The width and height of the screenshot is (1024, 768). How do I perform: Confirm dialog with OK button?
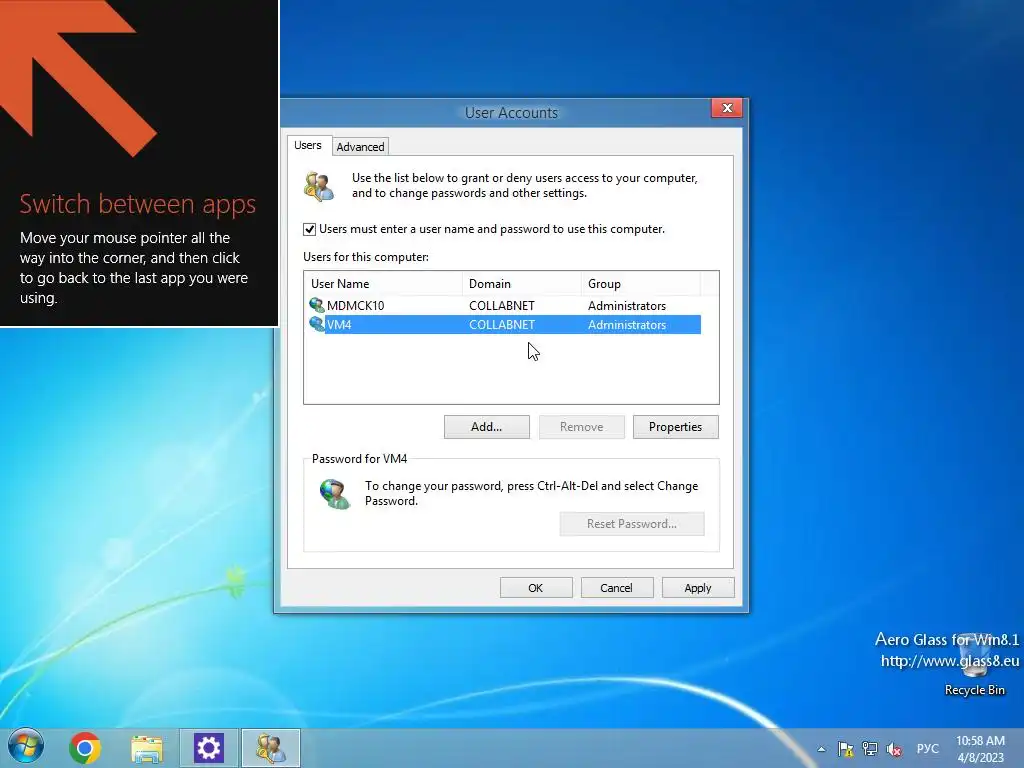536,588
